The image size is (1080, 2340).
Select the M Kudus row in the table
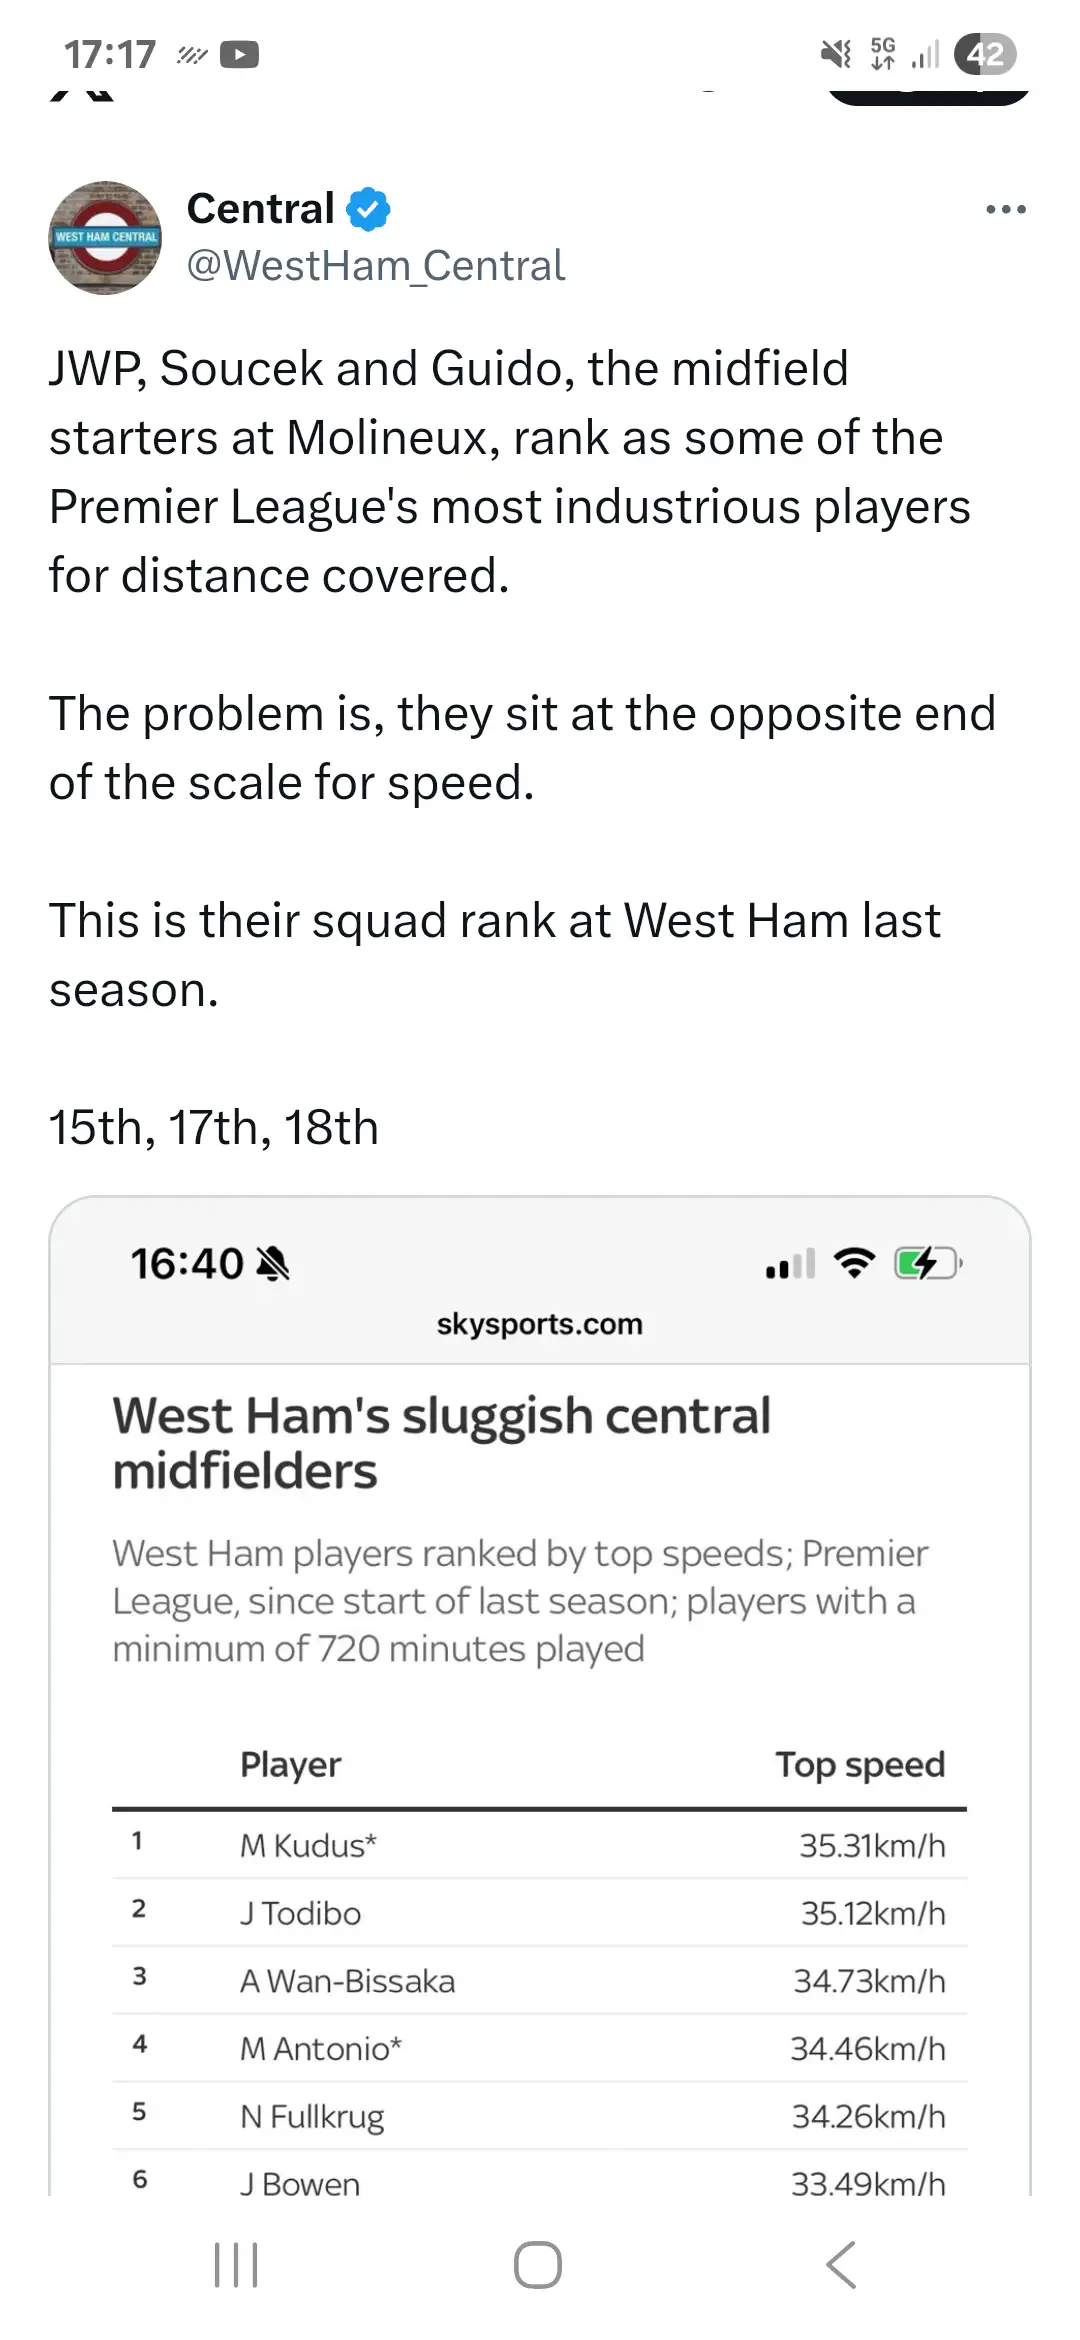(539, 1845)
